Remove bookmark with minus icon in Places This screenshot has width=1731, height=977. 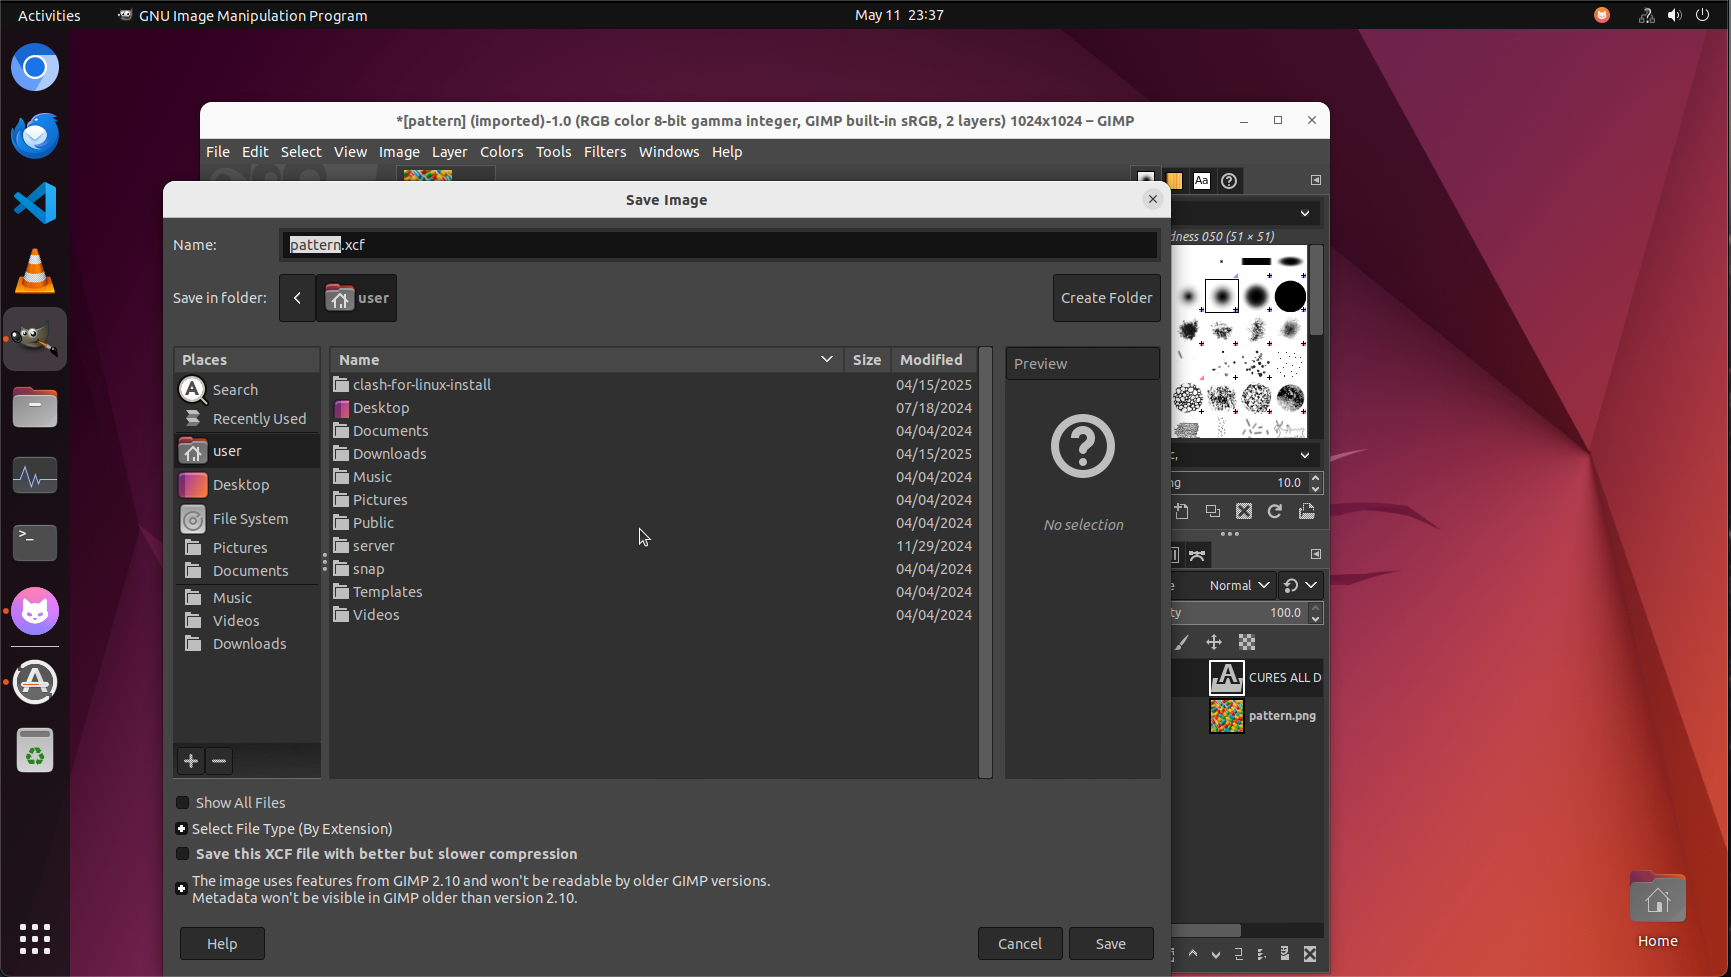click(219, 761)
